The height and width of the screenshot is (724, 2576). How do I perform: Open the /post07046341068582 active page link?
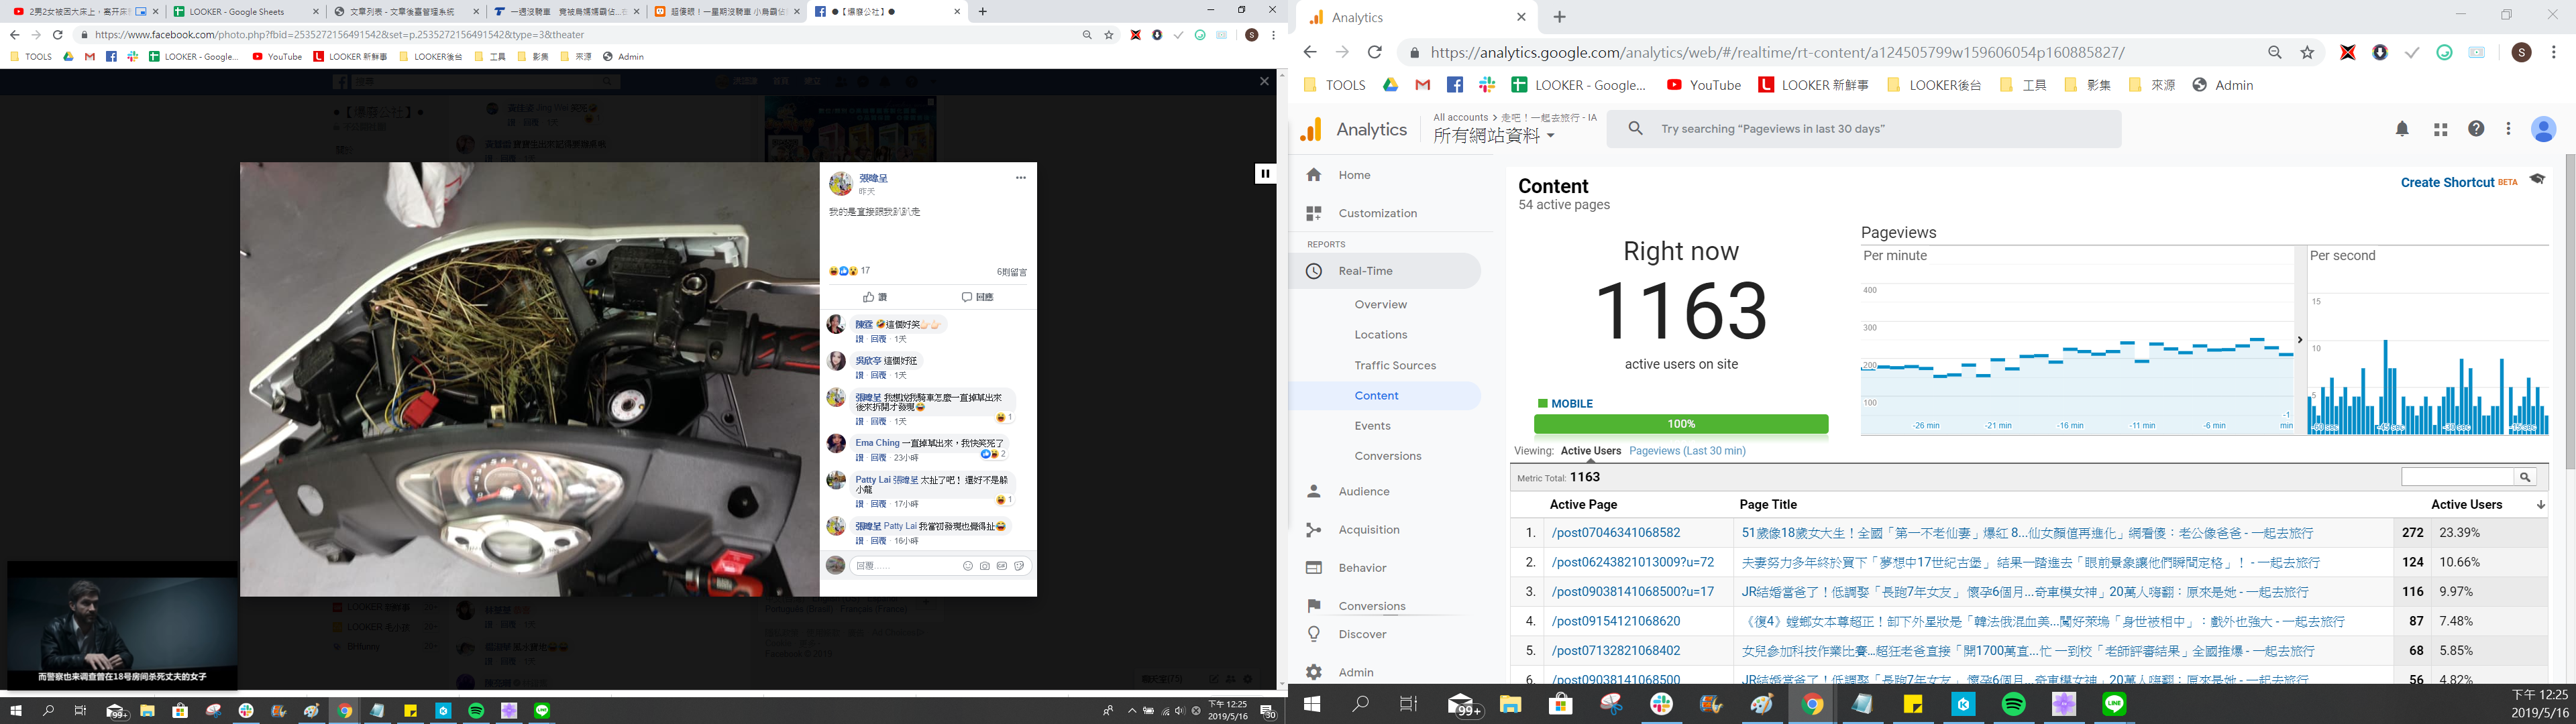[1615, 533]
